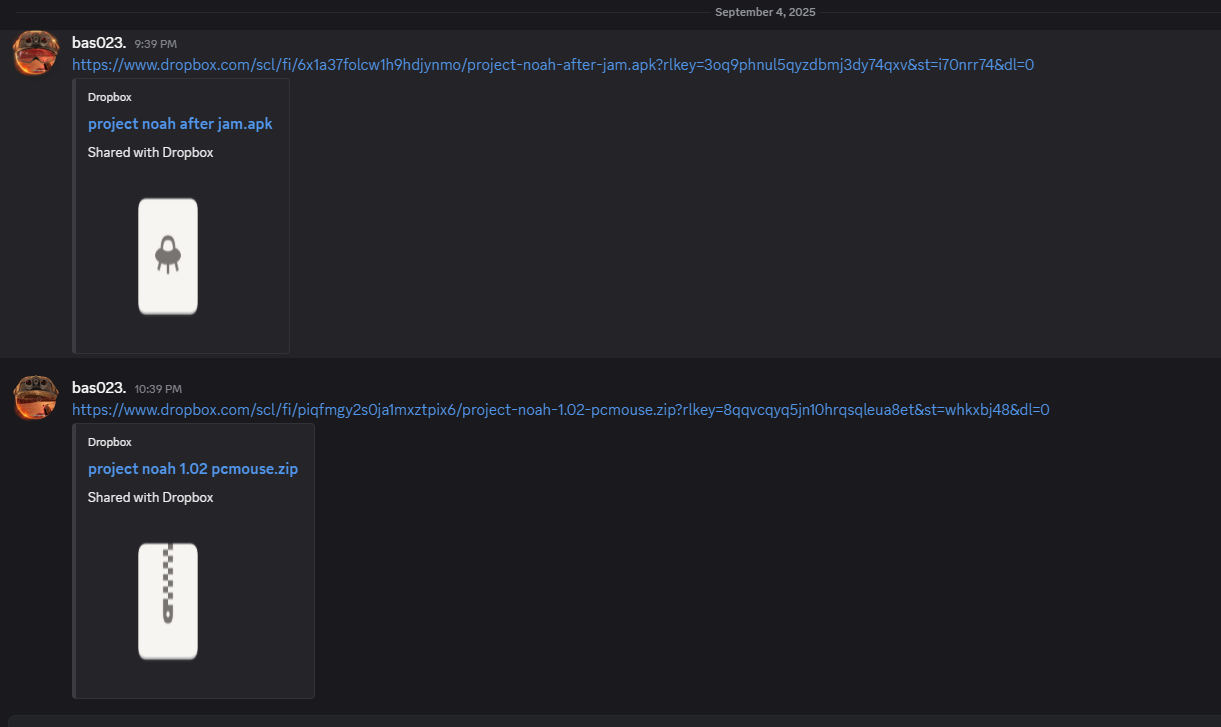
Task: Click 'Shared with Dropbox' in the ZIP embed
Action: click(151, 498)
